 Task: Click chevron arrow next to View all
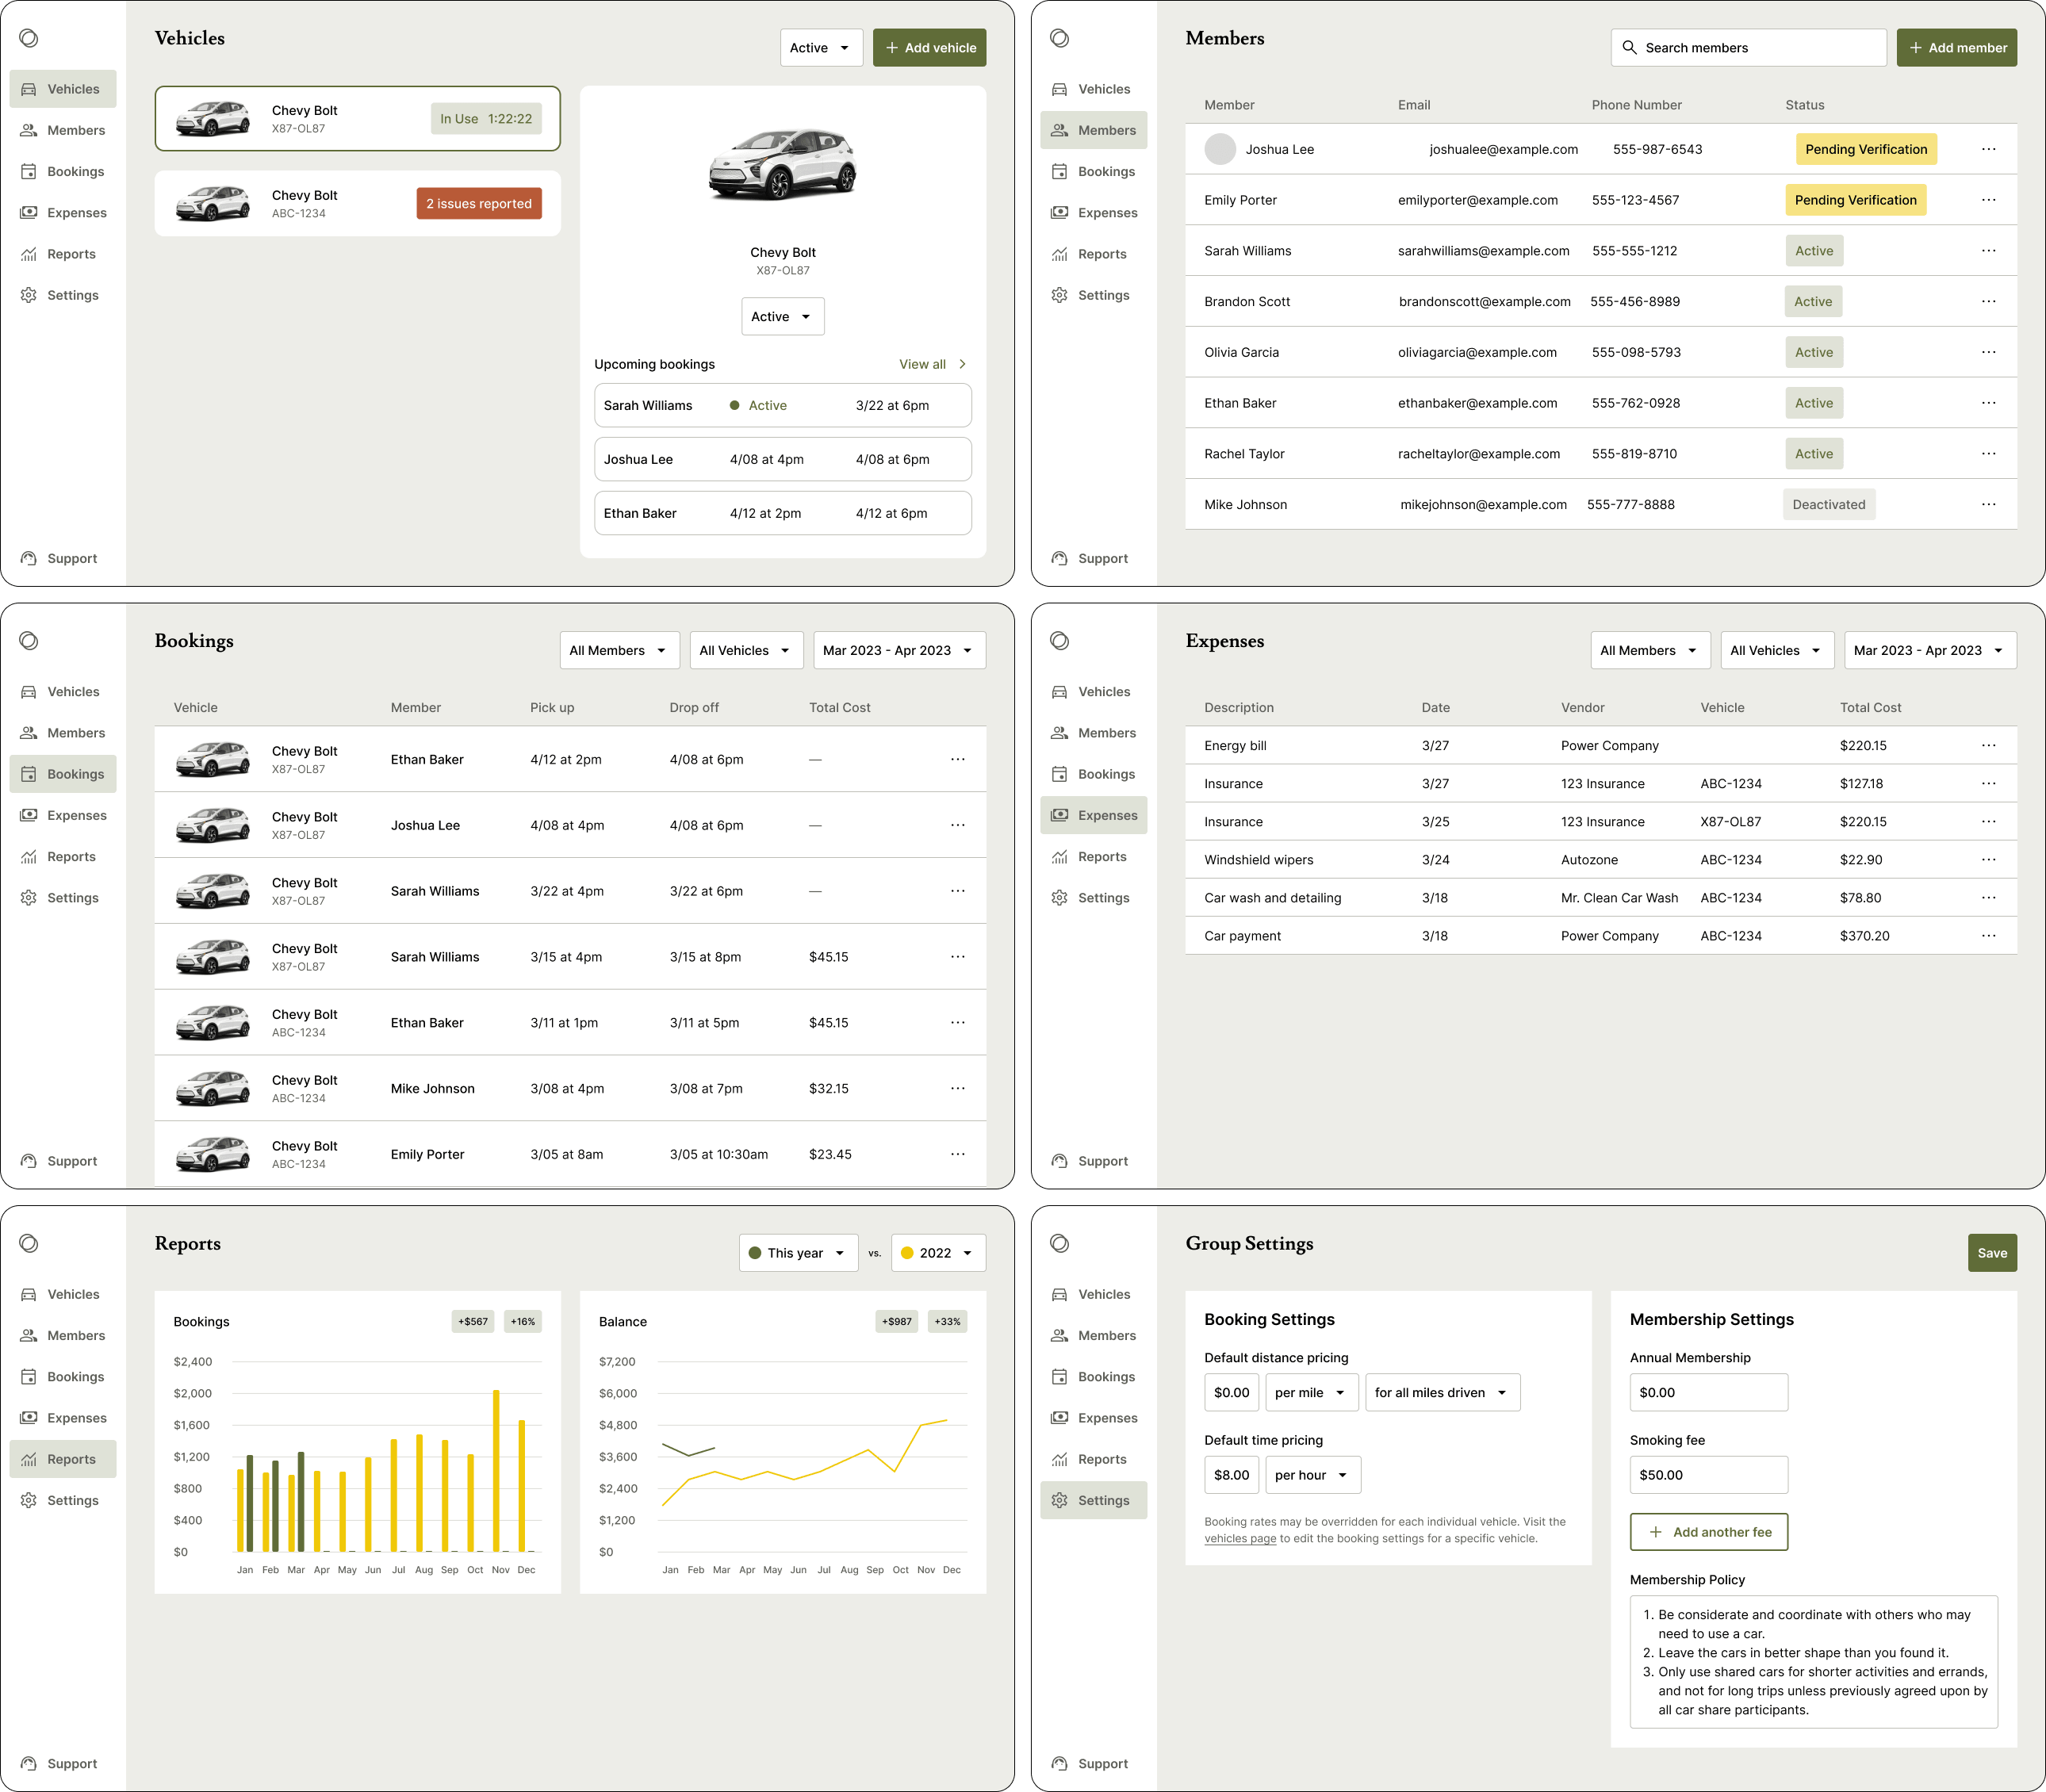pos(962,364)
